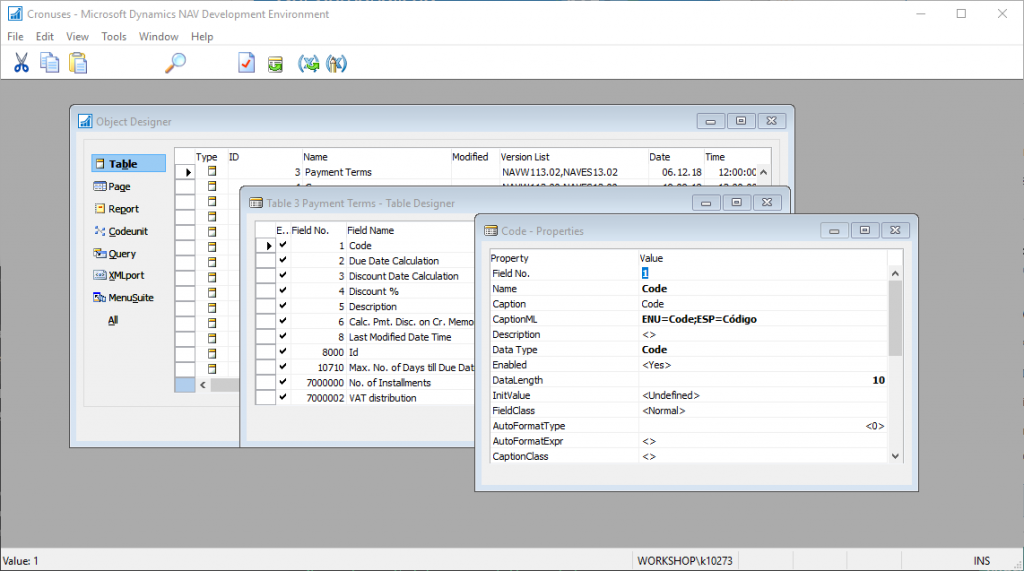Viewport: 1024px width, 571px height.
Task: Click the Paste clipboard icon
Action: tap(78, 62)
